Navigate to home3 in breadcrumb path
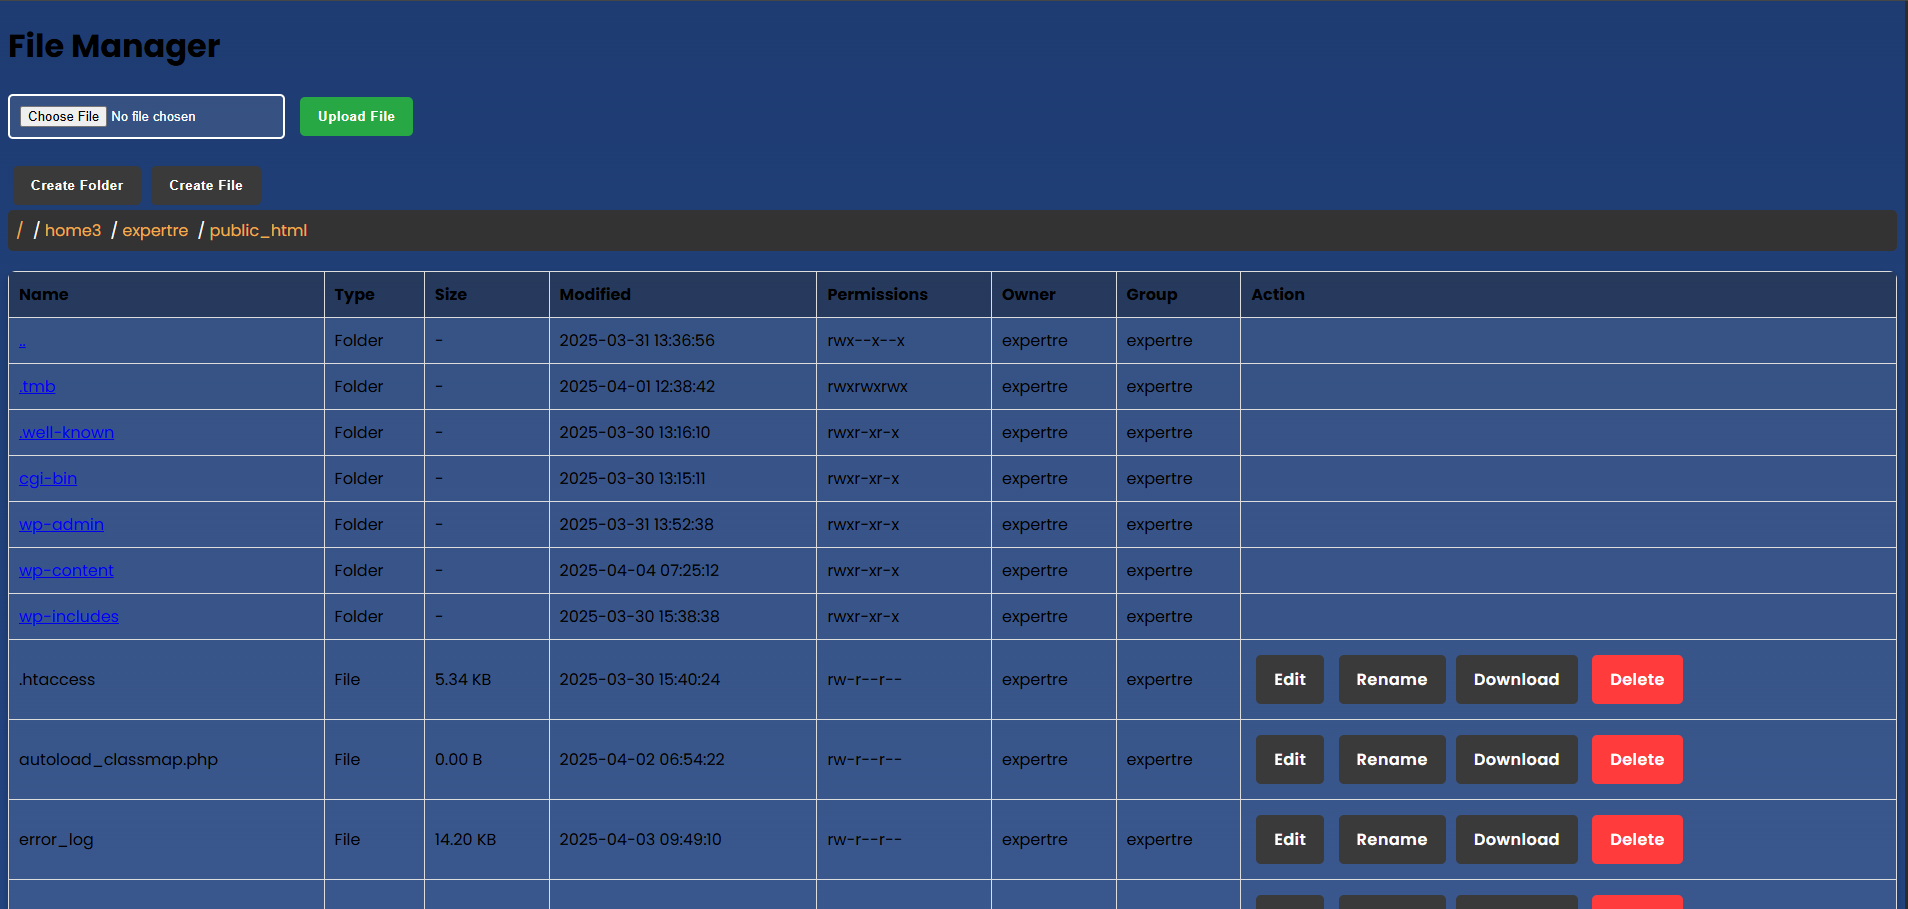1908x909 pixels. [x=73, y=230]
